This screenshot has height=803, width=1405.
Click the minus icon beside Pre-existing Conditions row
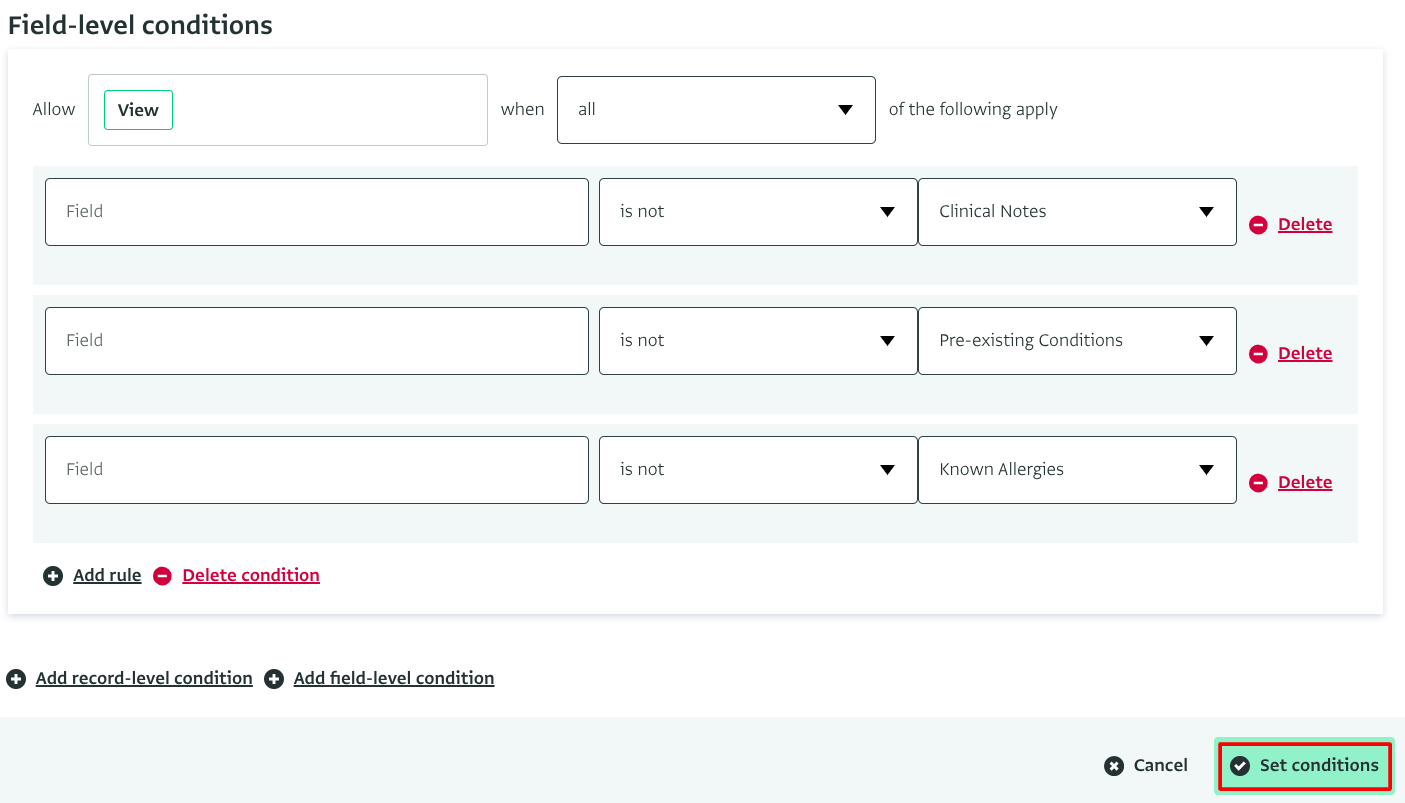[1258, 354]
